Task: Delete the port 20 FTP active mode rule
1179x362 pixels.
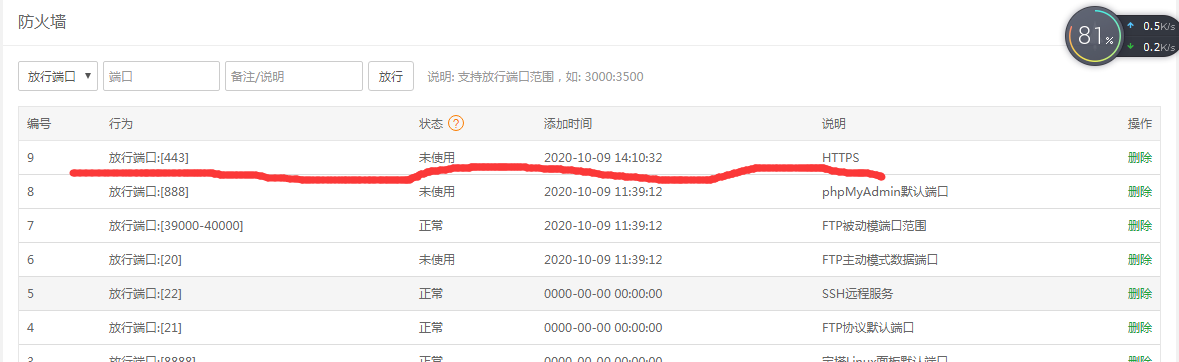Action: pos(1140,260)
